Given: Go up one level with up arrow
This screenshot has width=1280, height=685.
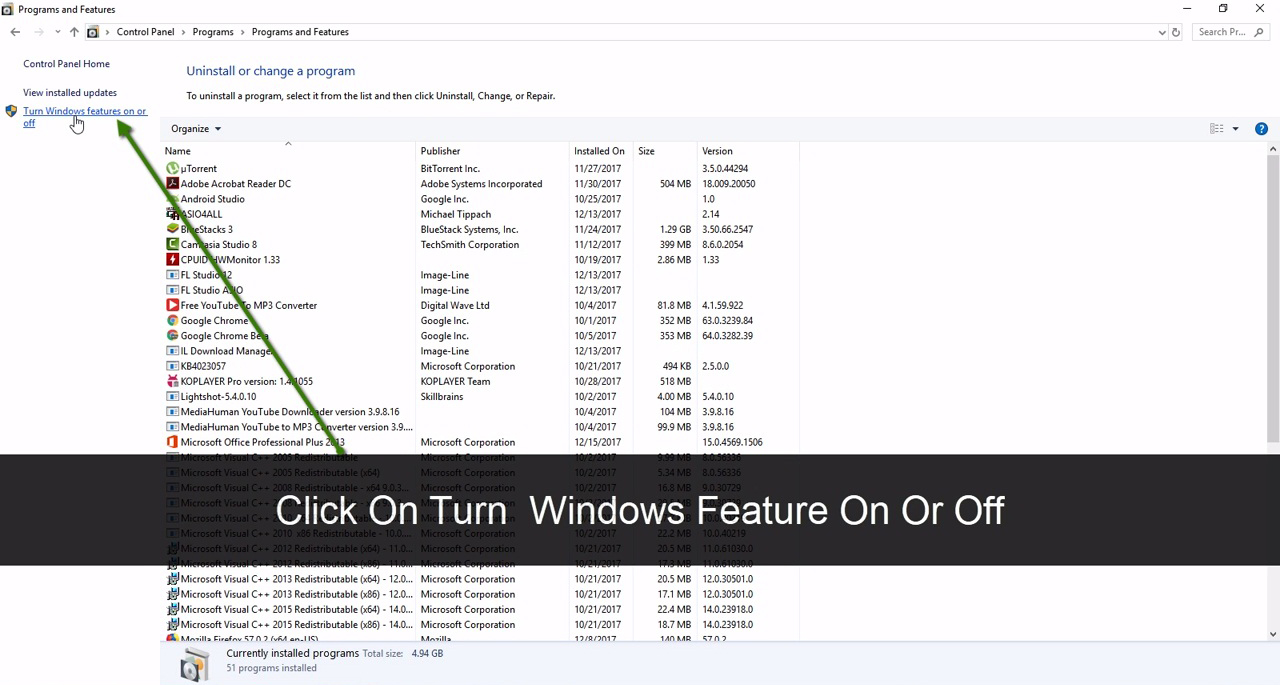Looking at the screenshot, I should (74, 32).
